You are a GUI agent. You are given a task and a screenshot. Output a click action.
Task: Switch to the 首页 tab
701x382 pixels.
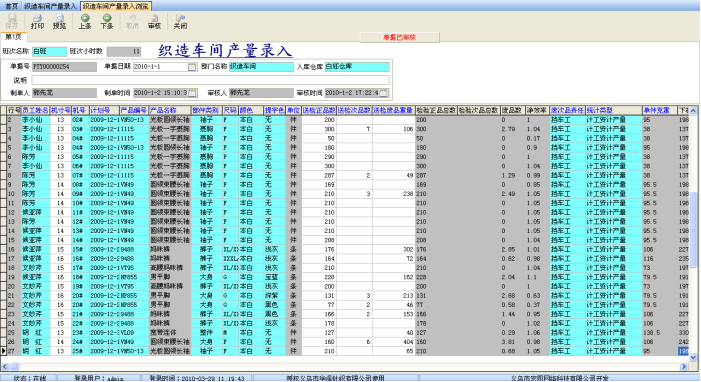click(12, 6)
